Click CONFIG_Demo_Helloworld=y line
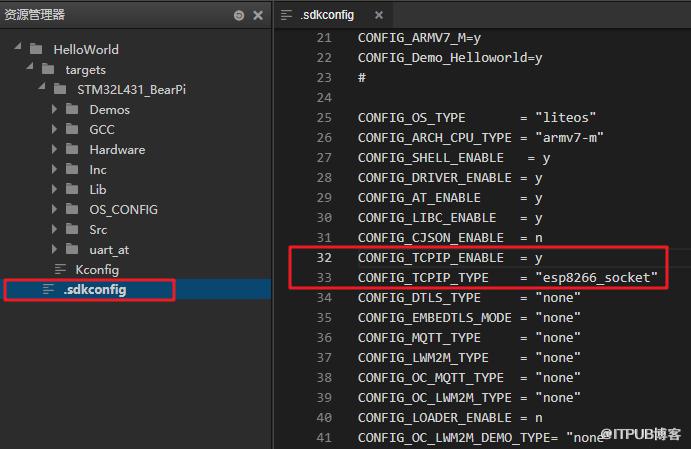 450,58
